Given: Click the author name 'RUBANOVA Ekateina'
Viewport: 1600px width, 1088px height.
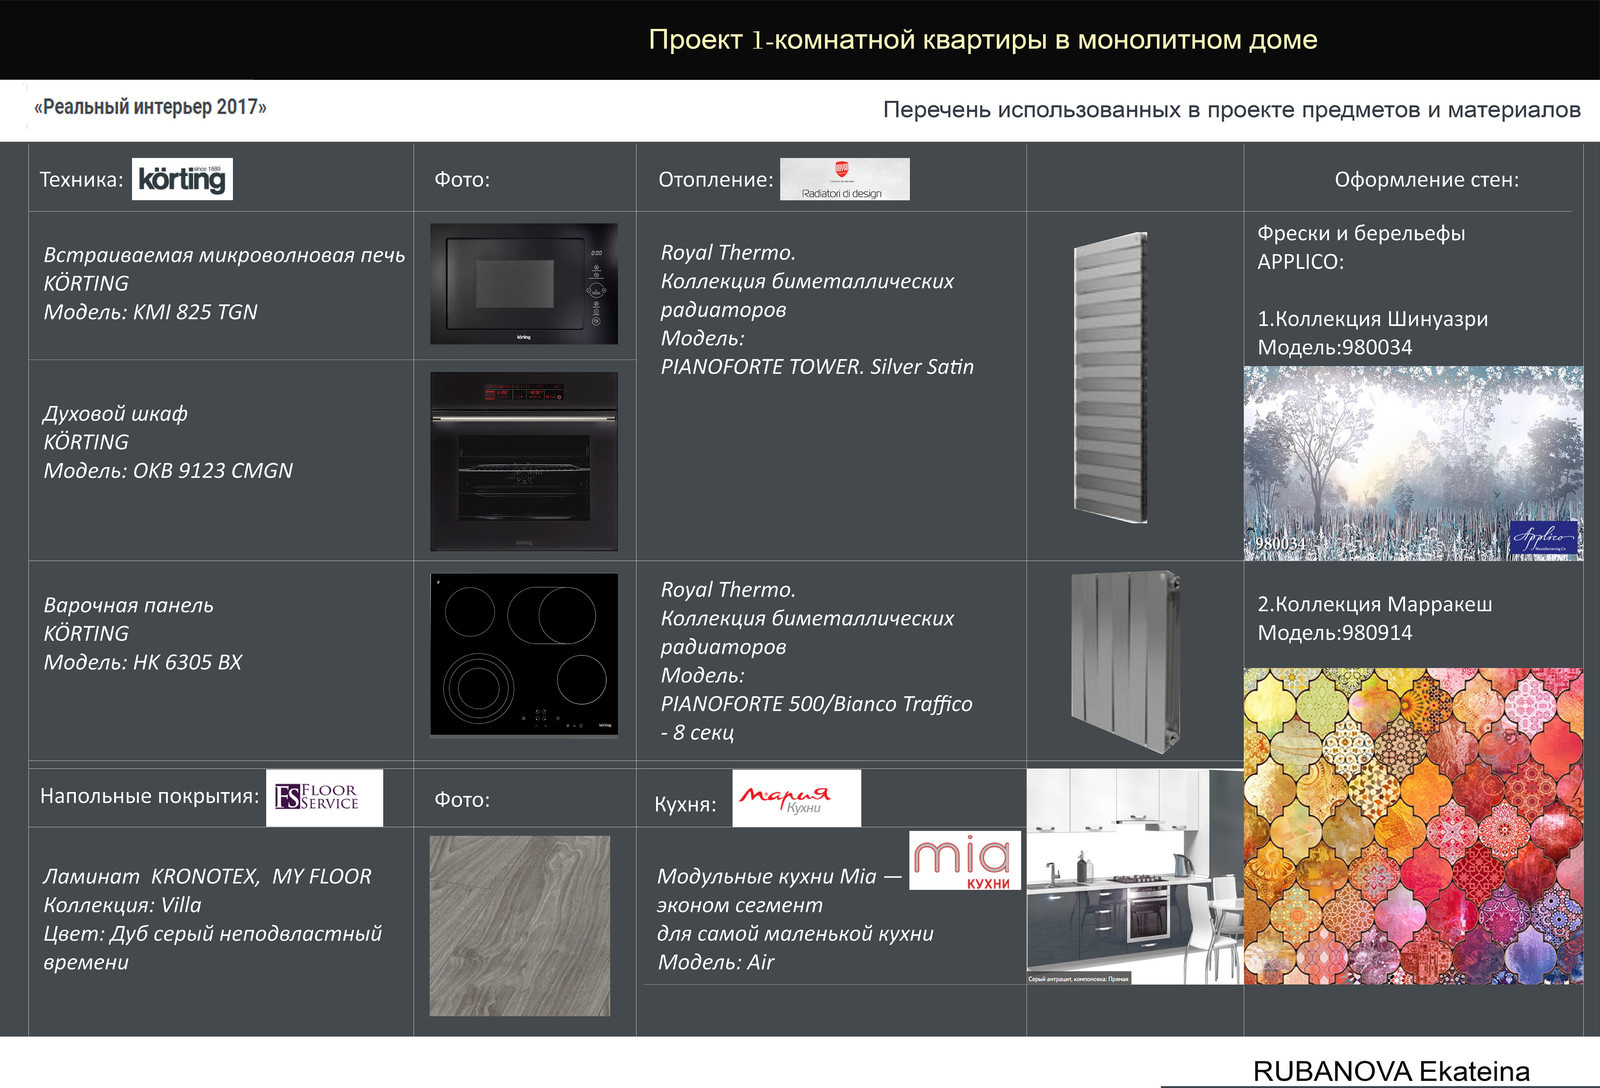Looking at the screenshot, I should (1391, 1071).
